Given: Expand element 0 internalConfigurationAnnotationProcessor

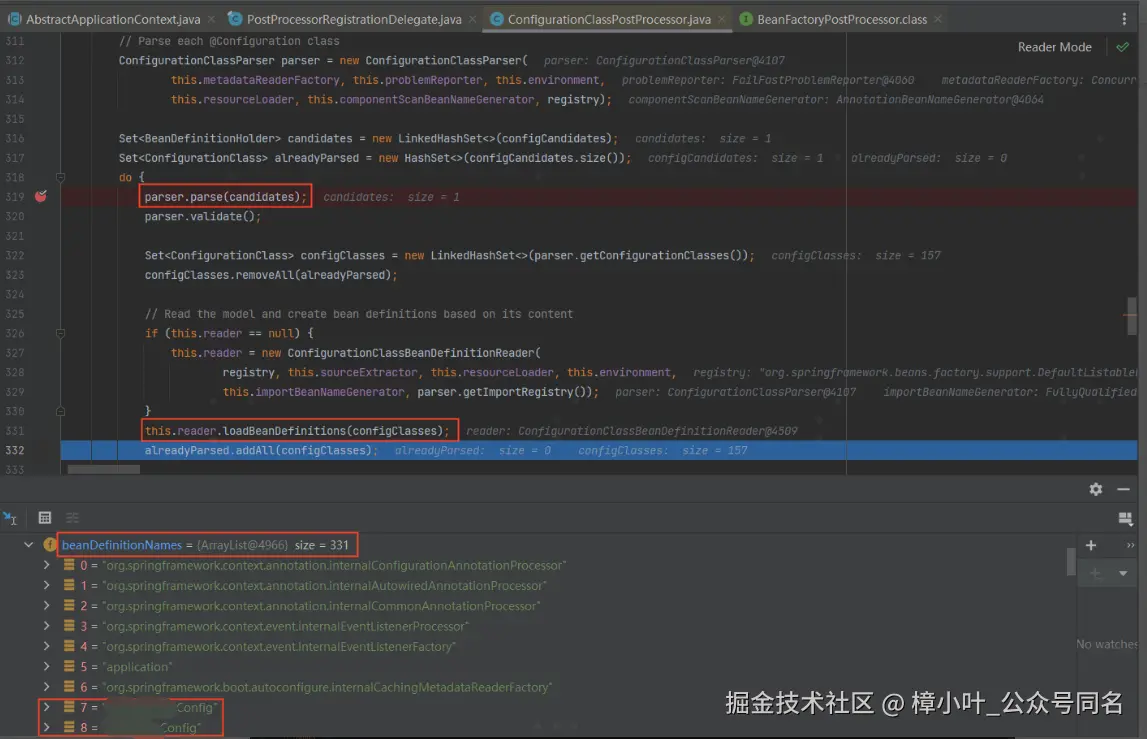Looking at the screenshot, I should pos(47,565).
